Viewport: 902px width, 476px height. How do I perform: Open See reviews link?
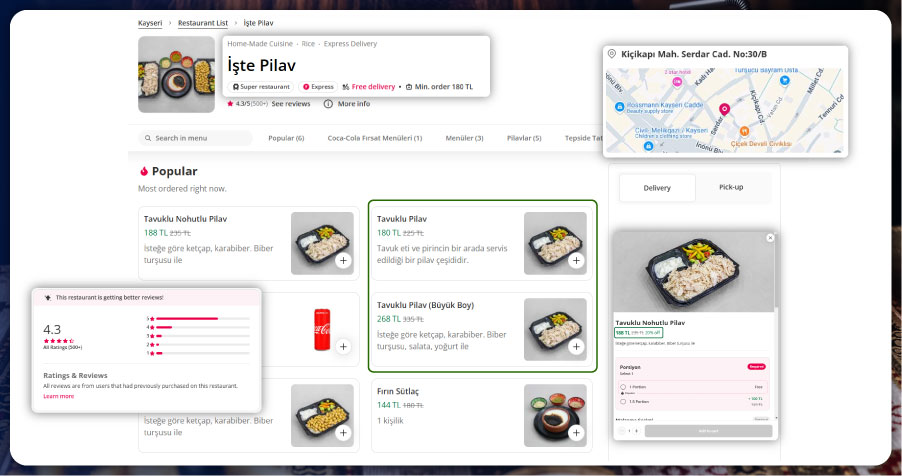(x=291, y=104)
